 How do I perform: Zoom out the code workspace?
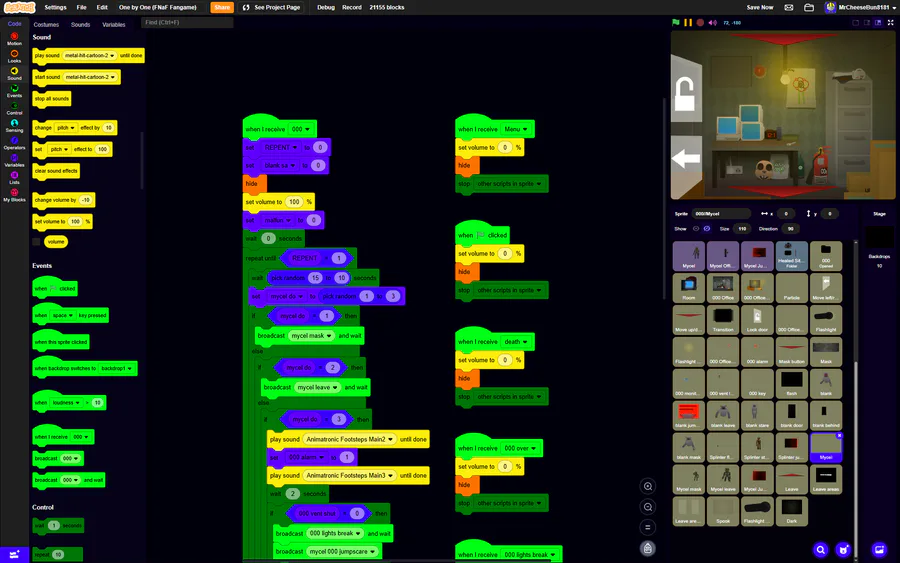click(x=647, y=507)
